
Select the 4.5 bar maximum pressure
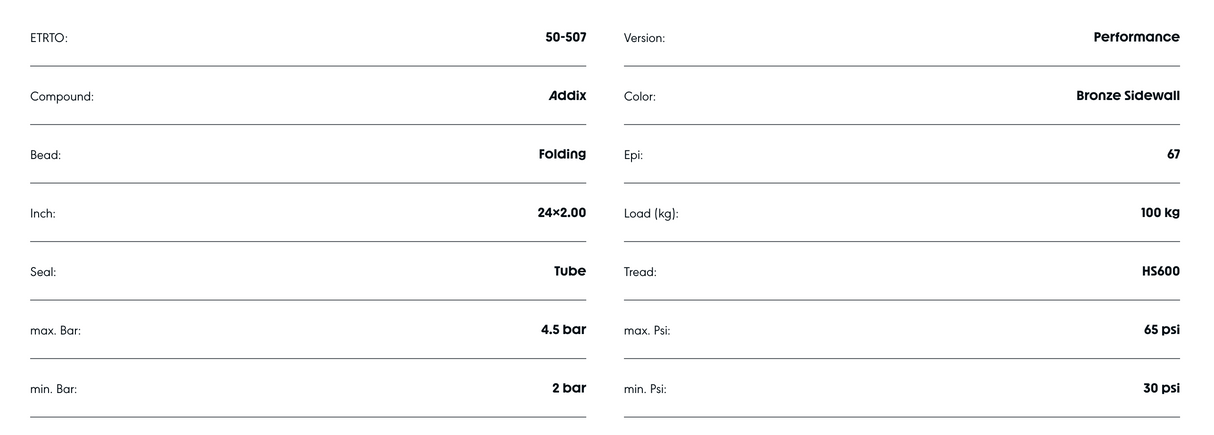563,329
